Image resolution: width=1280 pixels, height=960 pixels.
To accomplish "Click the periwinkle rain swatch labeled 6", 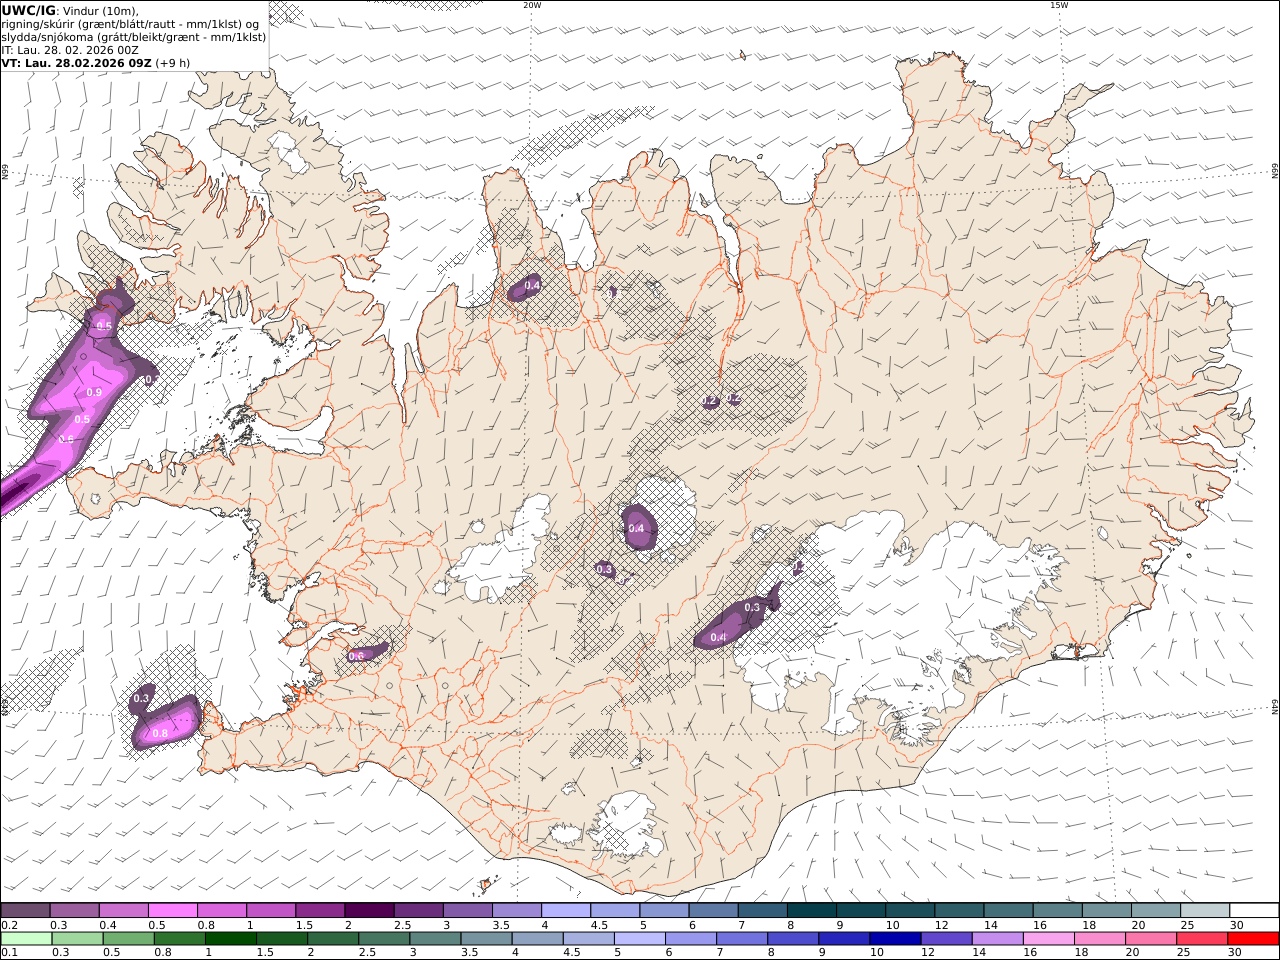I will click(691, 939).
